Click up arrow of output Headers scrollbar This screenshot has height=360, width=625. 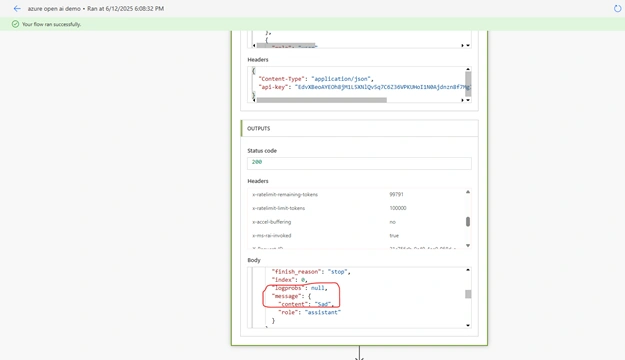point(468,192)
